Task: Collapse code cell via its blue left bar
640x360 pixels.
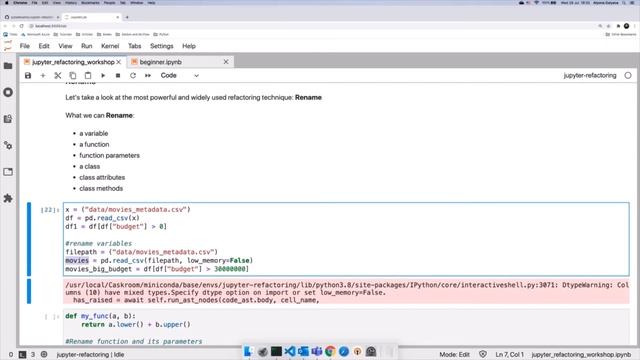Action: pos(29,239)
